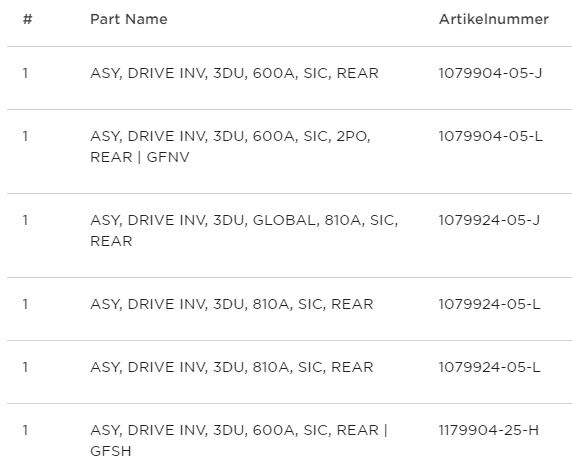Select the GLOBAL 810A SIC part name
572x461 pixels.
(244, 230)
